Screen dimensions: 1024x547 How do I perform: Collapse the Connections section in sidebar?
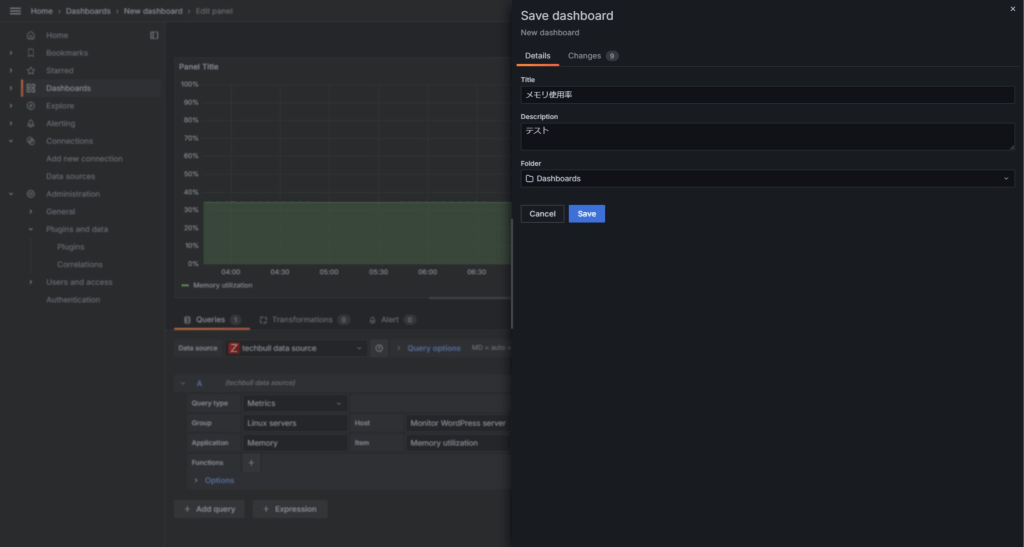tap(11, 141)
